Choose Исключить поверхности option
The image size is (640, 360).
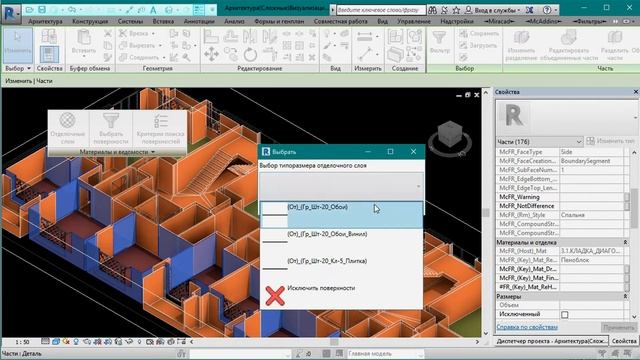coord(341,296)
